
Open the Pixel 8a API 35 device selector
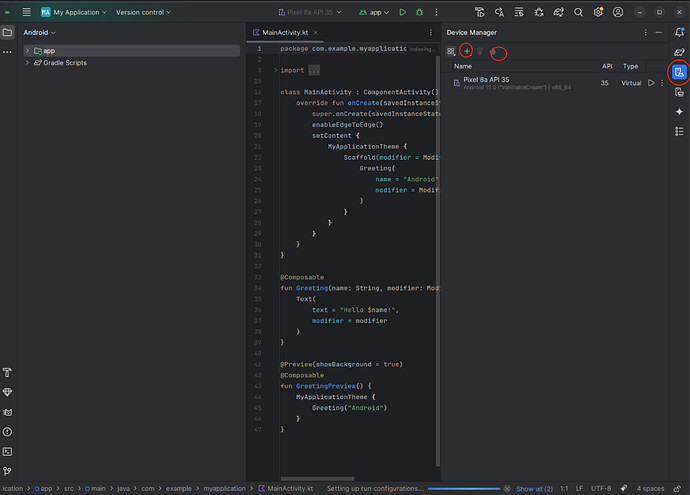310,12
